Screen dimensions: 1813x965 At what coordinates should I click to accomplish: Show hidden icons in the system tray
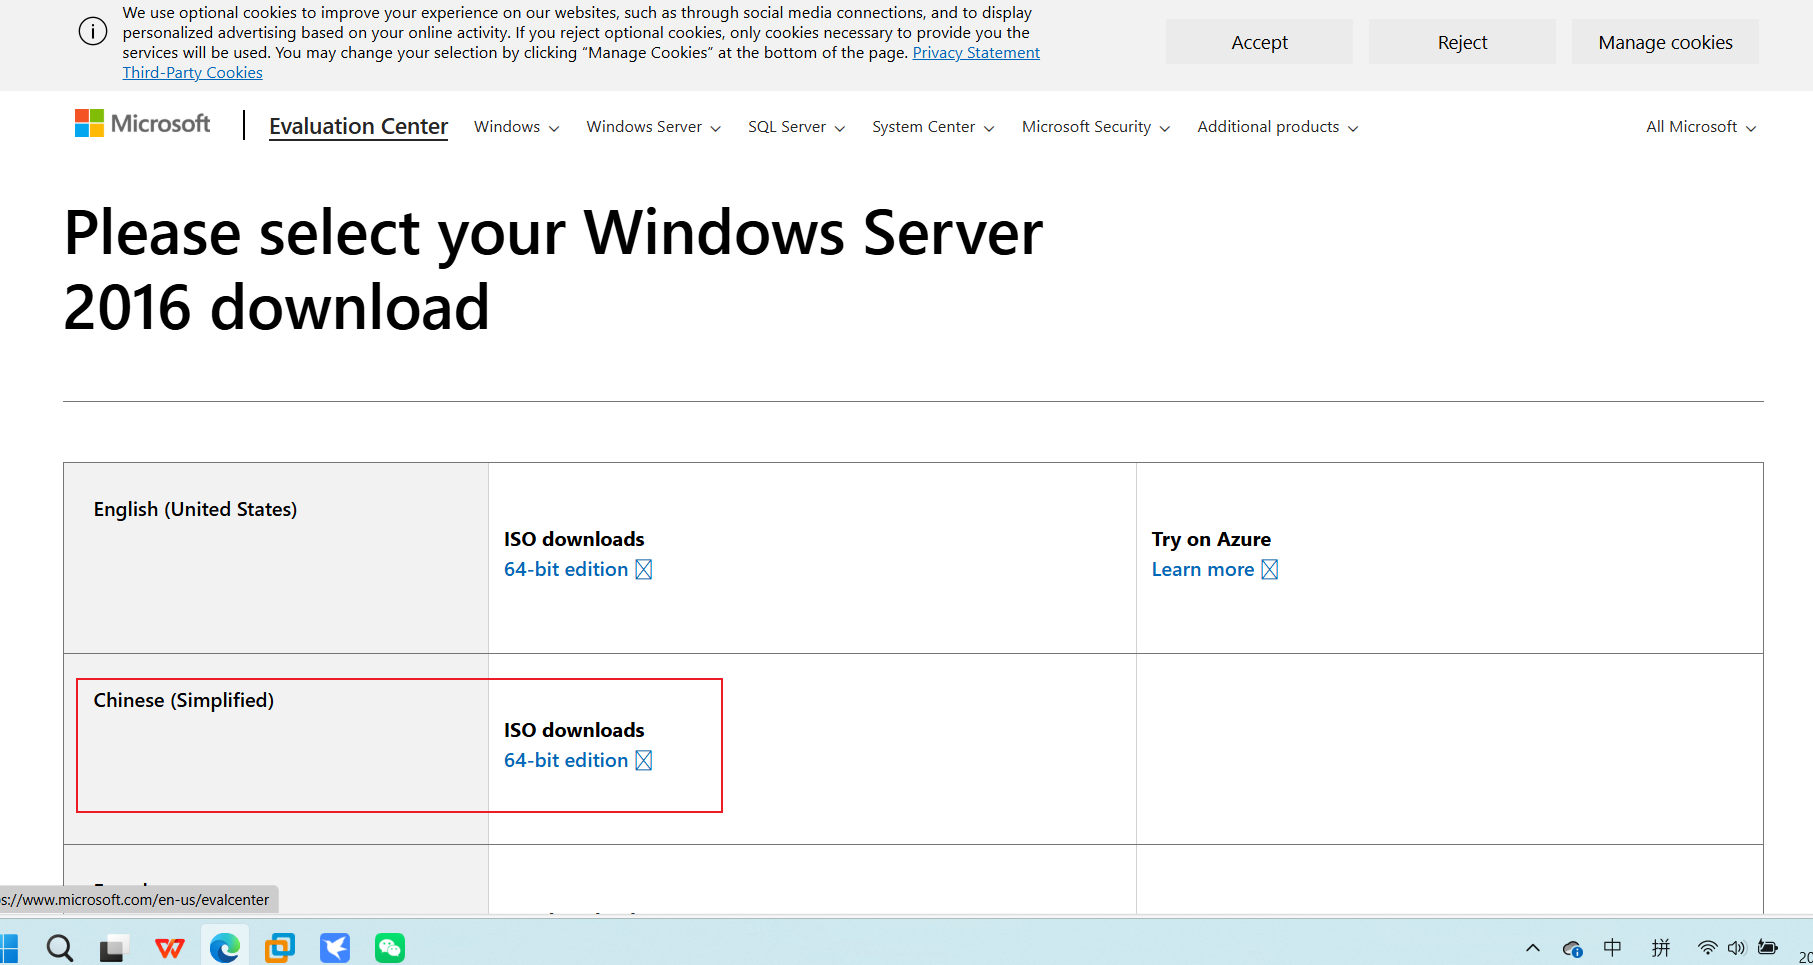(1532, 948)
